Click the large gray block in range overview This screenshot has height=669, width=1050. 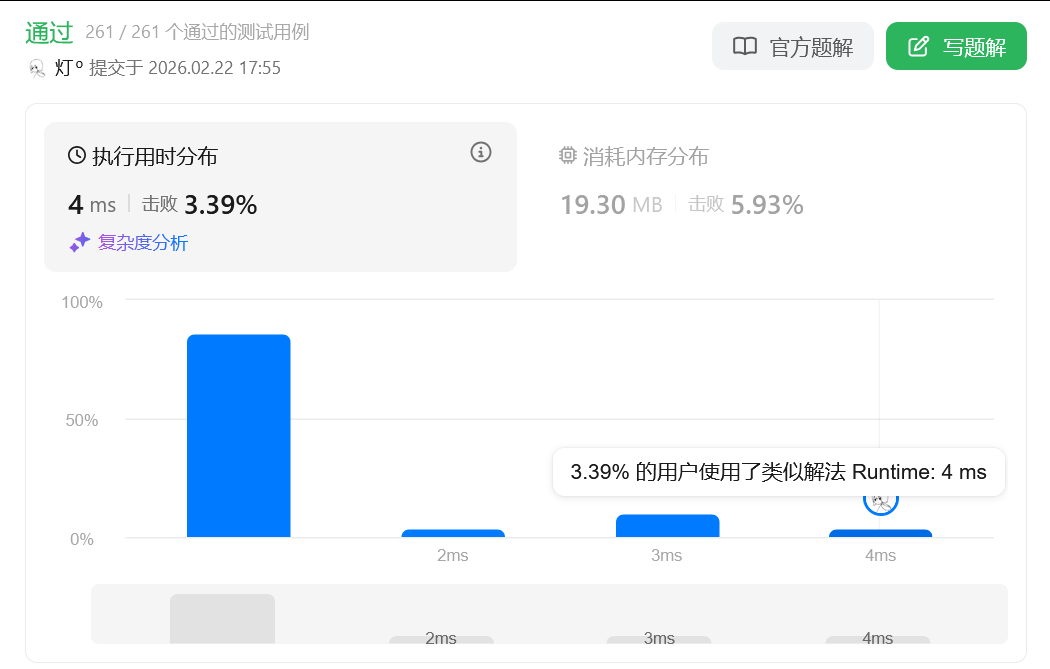[222, 618]
